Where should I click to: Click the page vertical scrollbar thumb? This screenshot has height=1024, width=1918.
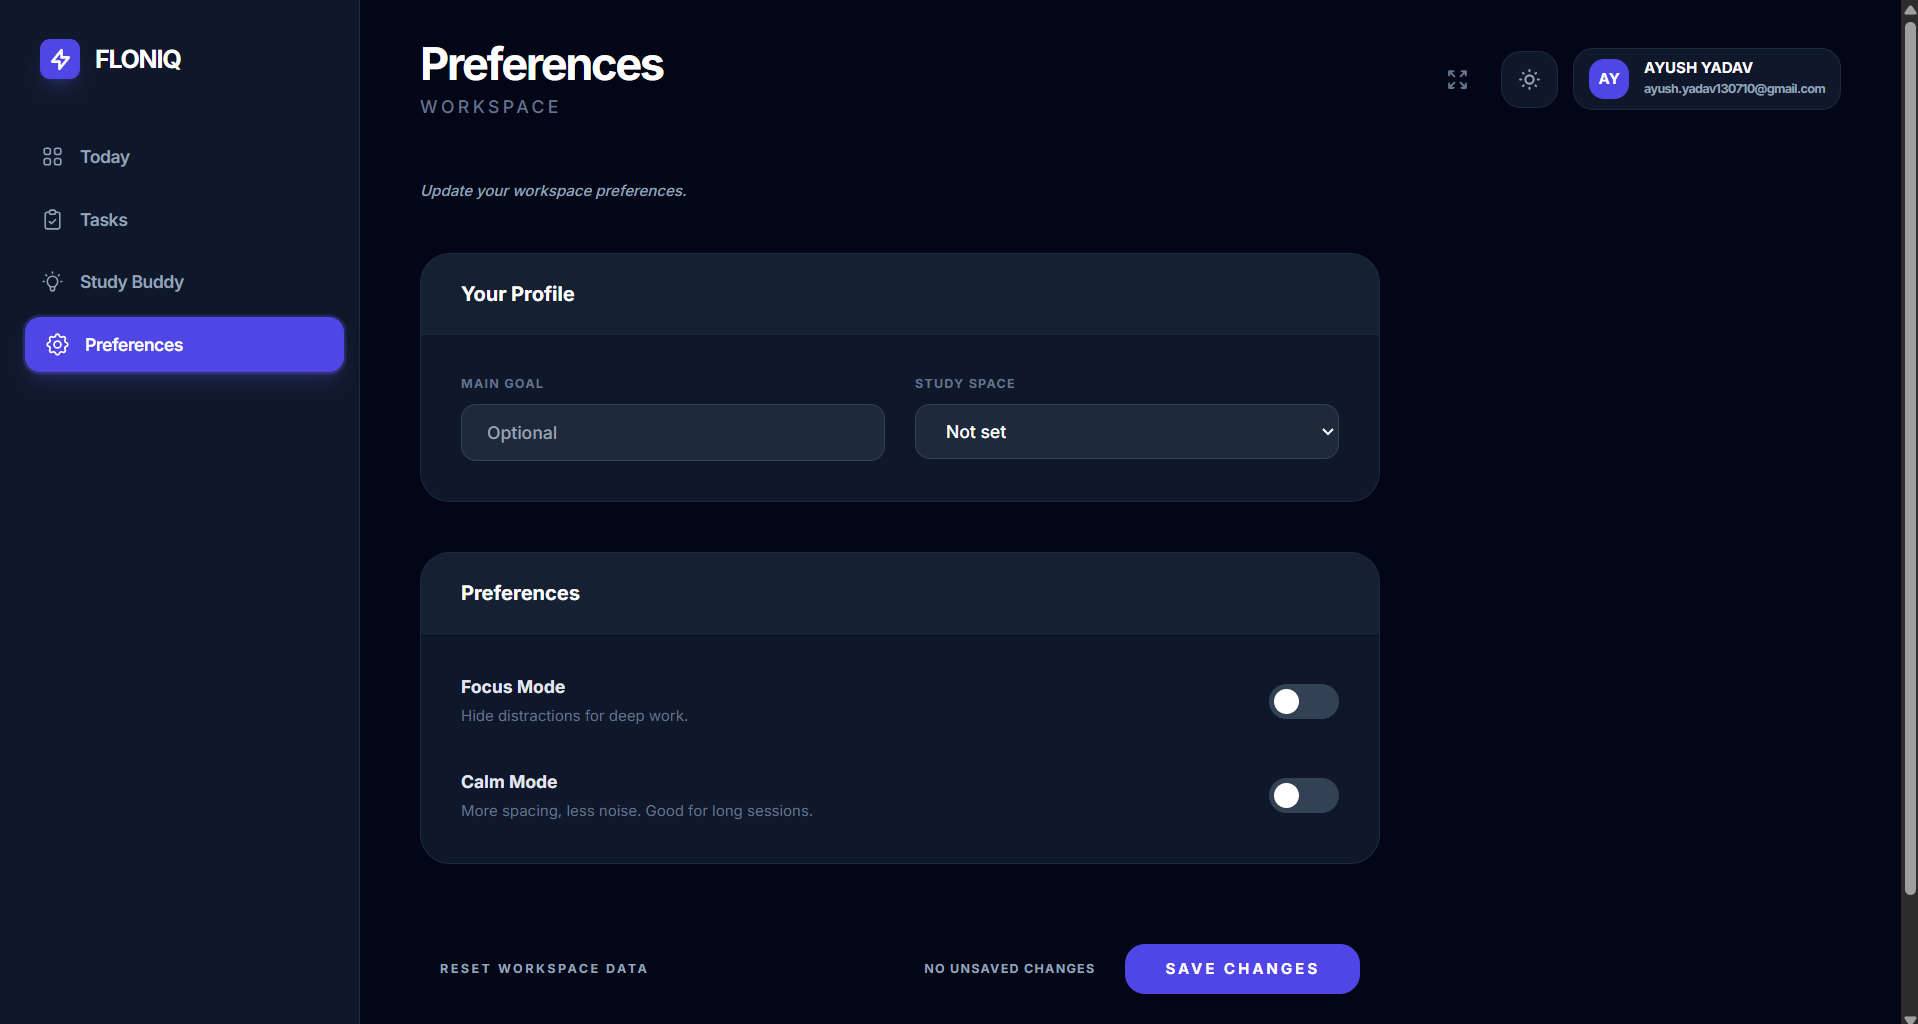pos(1910,455)
